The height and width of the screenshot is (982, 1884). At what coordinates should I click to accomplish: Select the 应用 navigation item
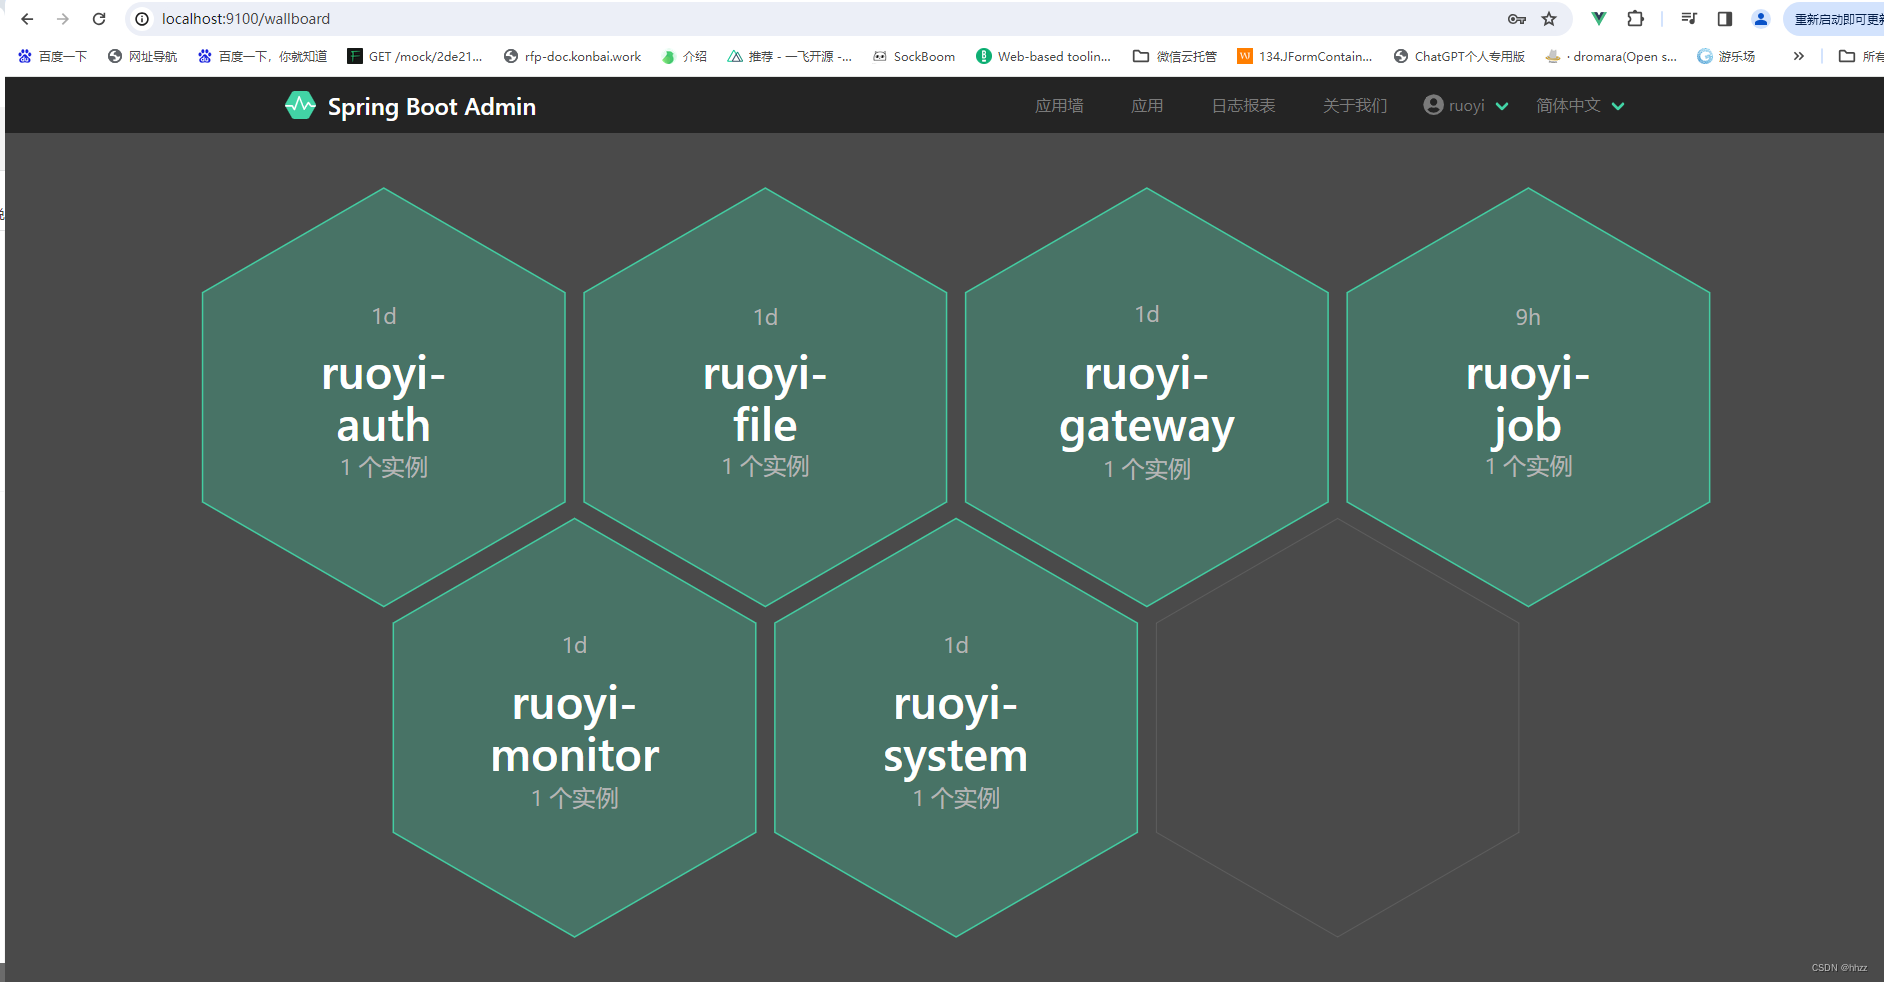1147,105
